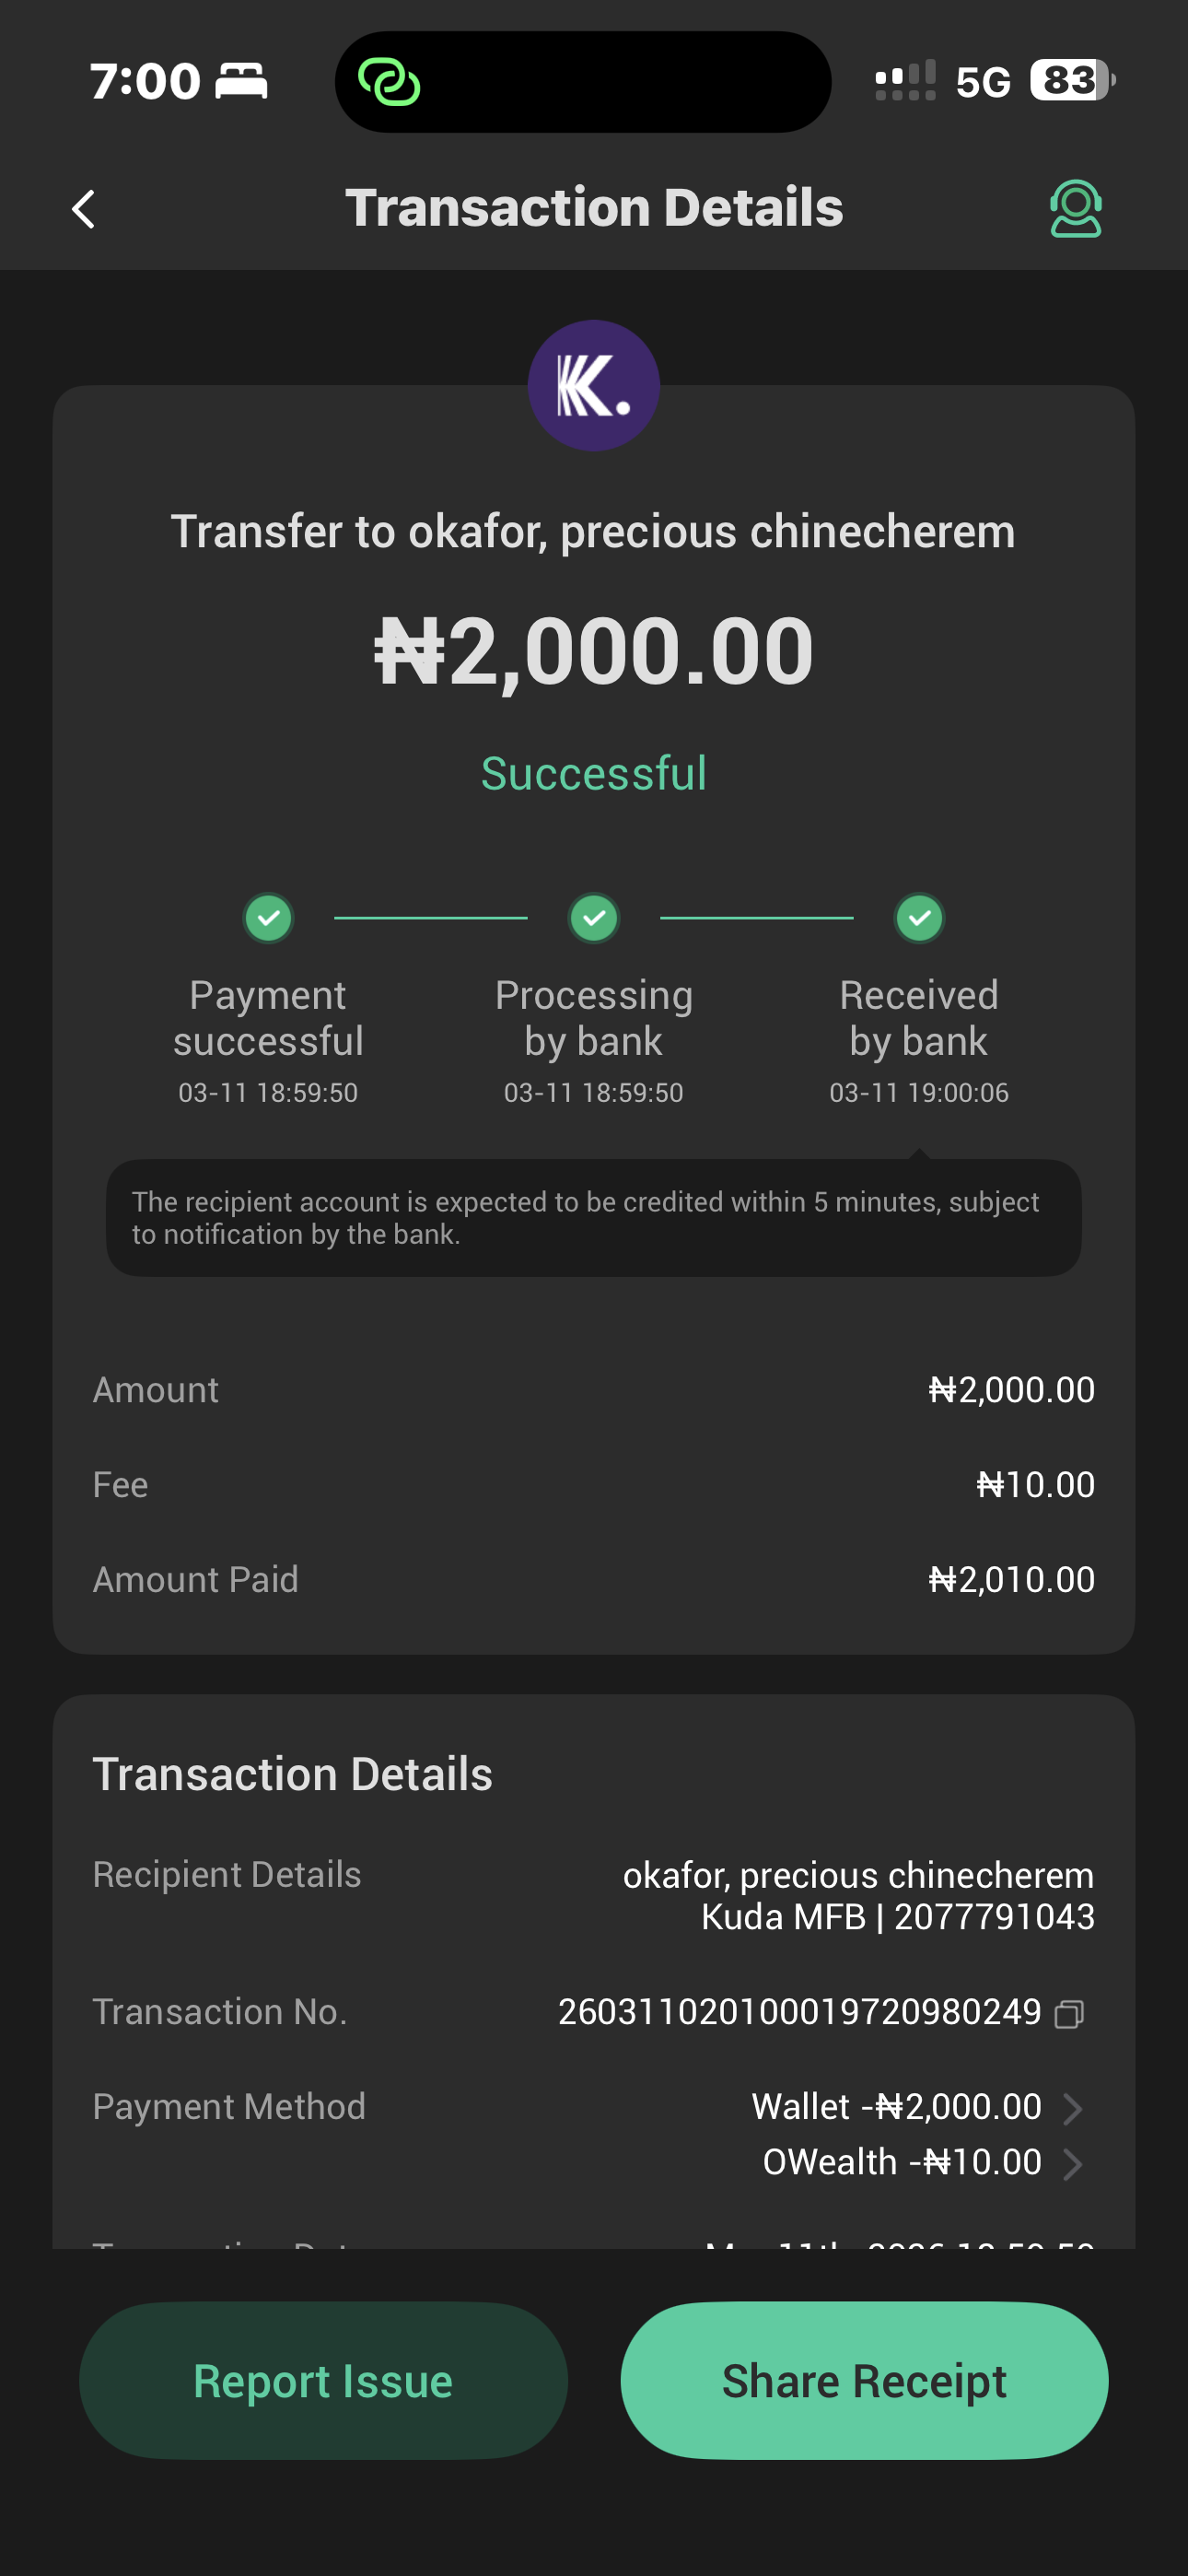The image size is (1188, 2576).
Task: Tap the green link icon in Dynamic Island
Action: 389,82
